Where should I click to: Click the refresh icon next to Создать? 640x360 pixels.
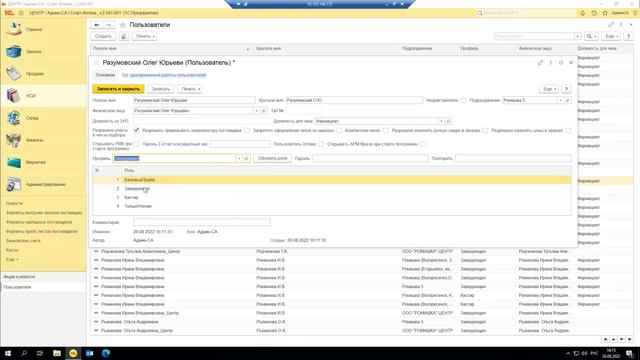coord(124,36)
